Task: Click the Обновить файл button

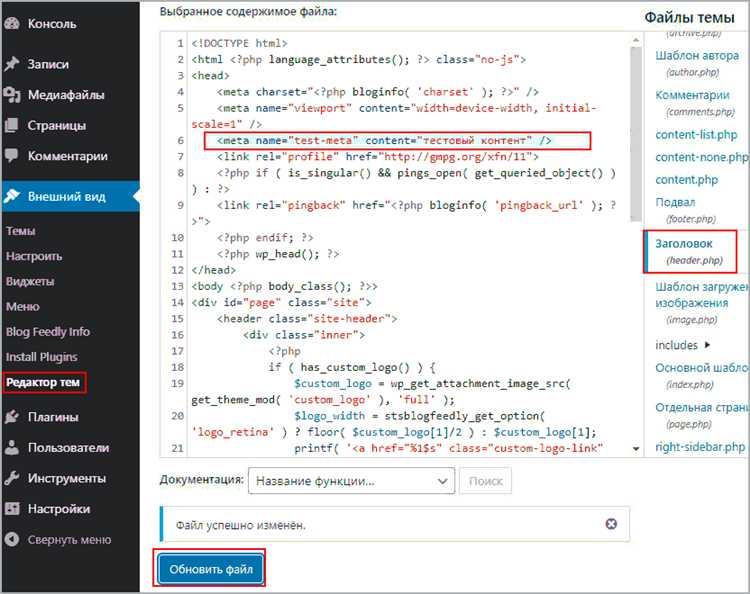Action: 210,569
